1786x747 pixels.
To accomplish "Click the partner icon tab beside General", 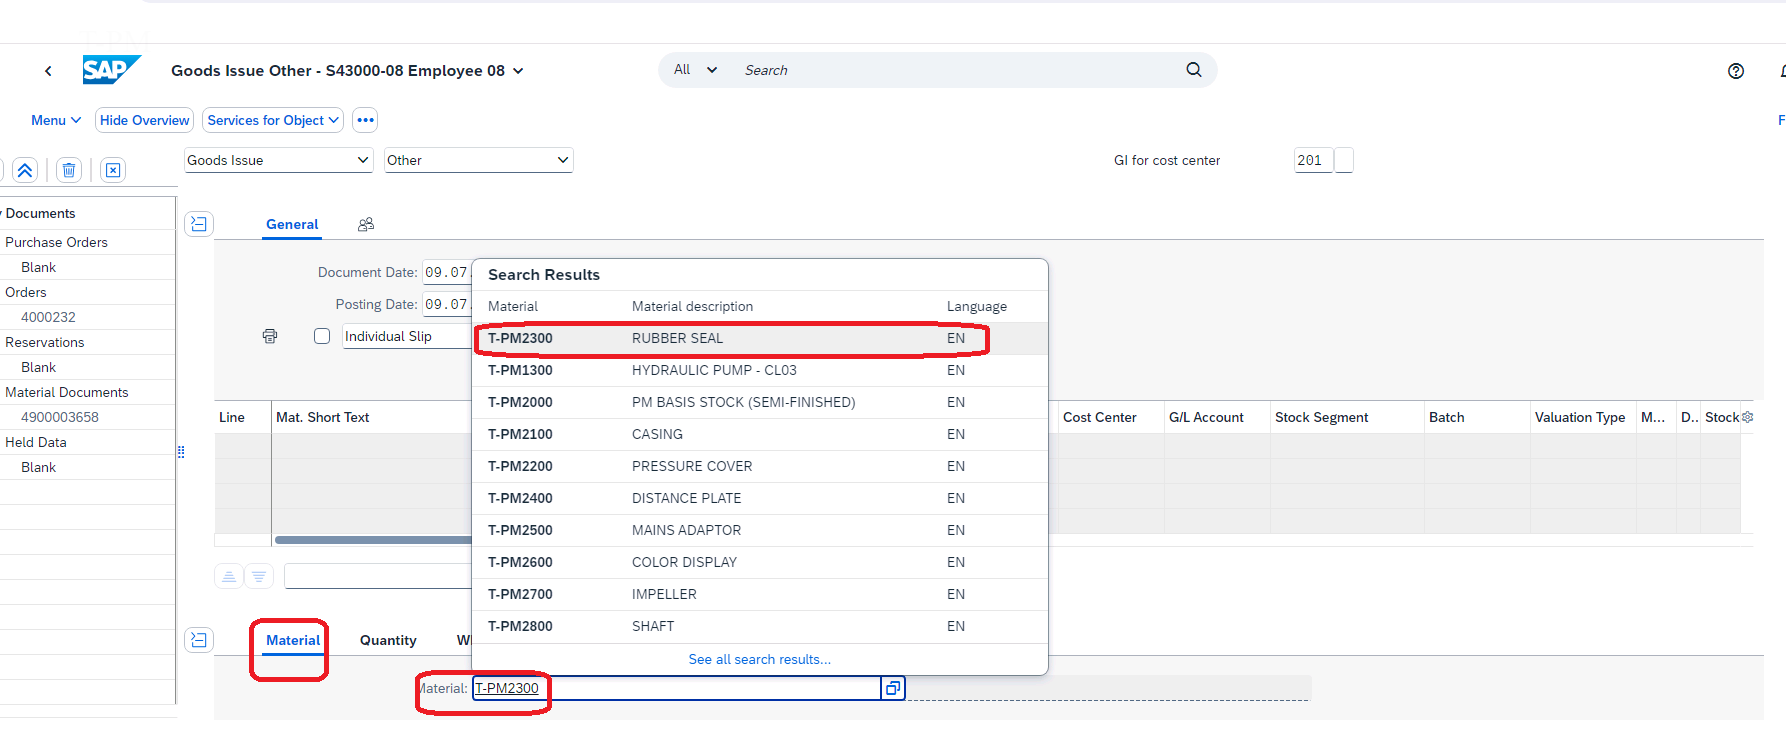I will point(366,225).
